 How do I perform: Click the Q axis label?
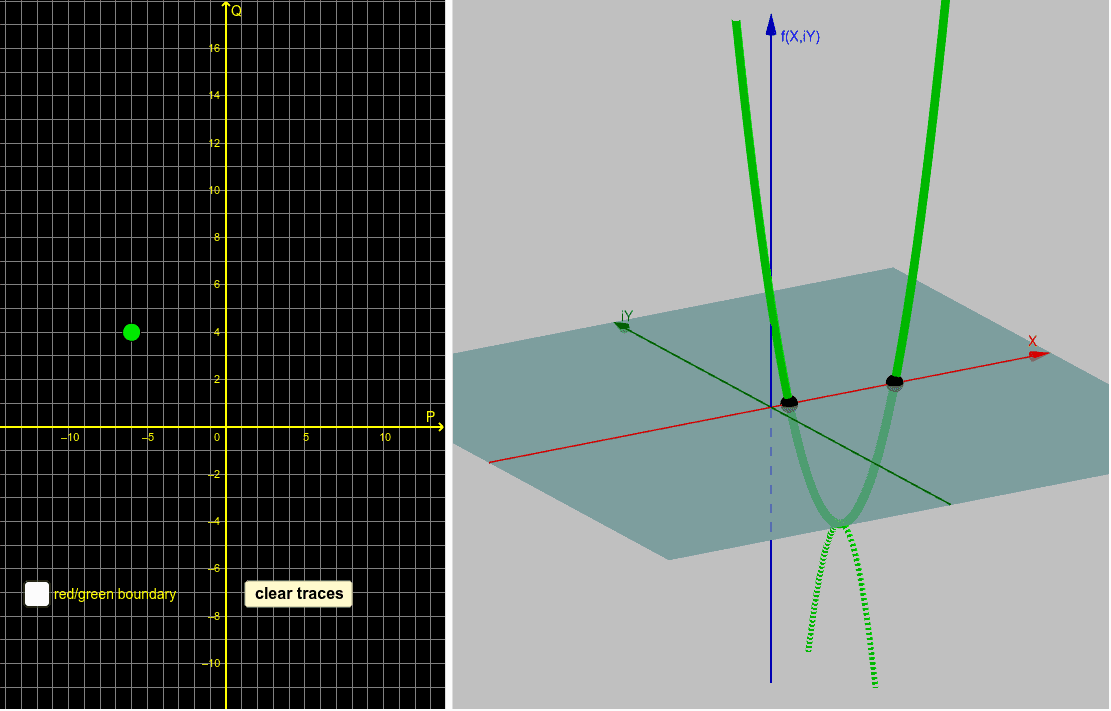click(237, 11)
